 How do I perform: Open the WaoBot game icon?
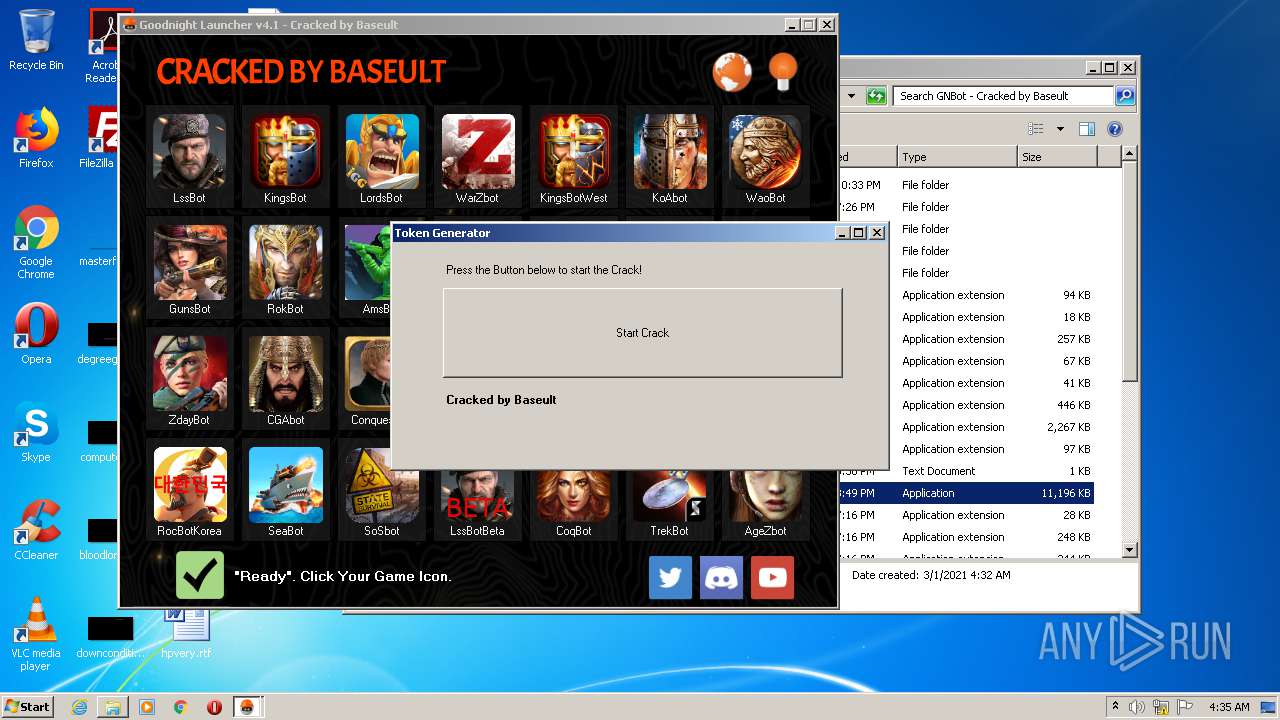pyautogui.click(x=766, y=152)
